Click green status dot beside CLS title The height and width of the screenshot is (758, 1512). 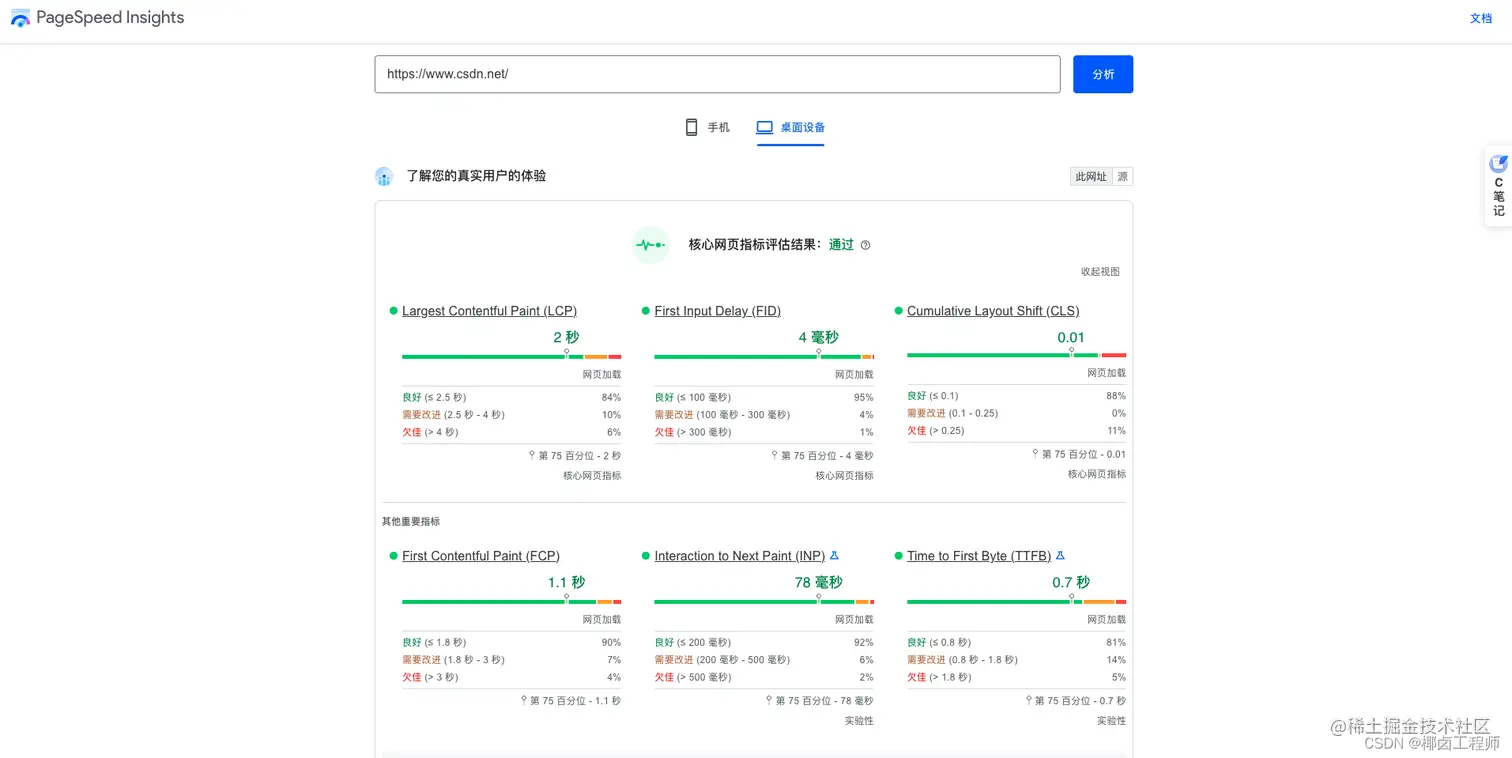point(899,311)
